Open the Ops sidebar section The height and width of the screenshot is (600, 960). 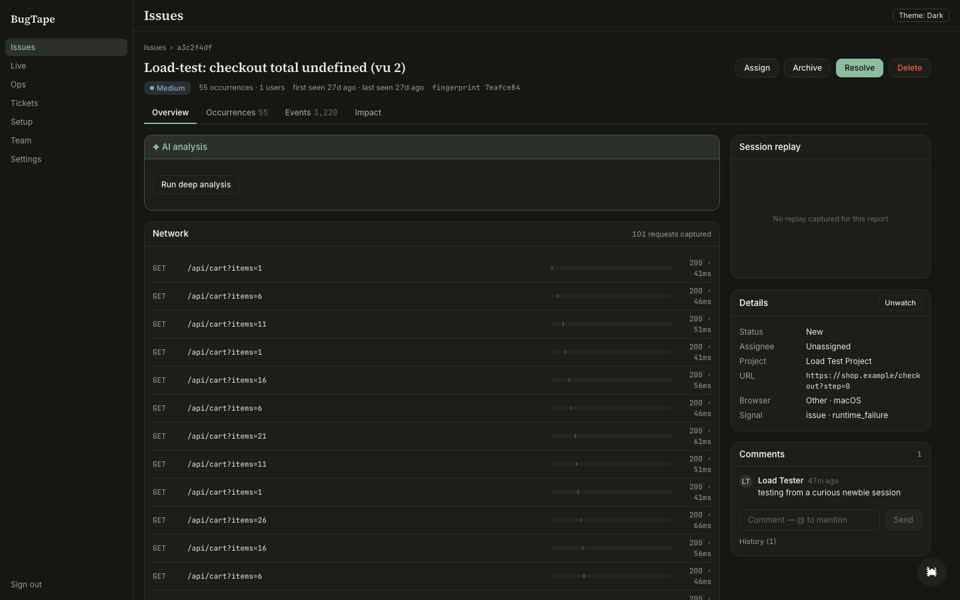pyautogui.click(x=66, y=84)
